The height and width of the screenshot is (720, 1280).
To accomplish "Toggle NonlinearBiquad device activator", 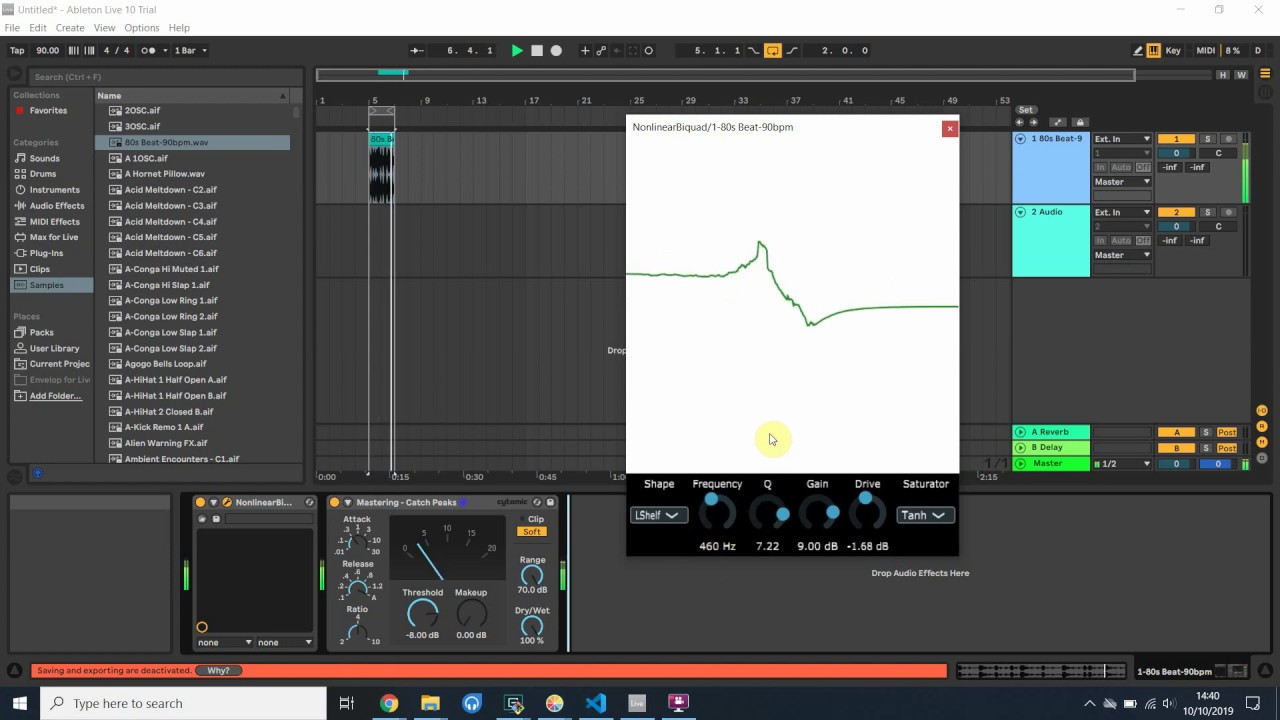I will [200, 502].
